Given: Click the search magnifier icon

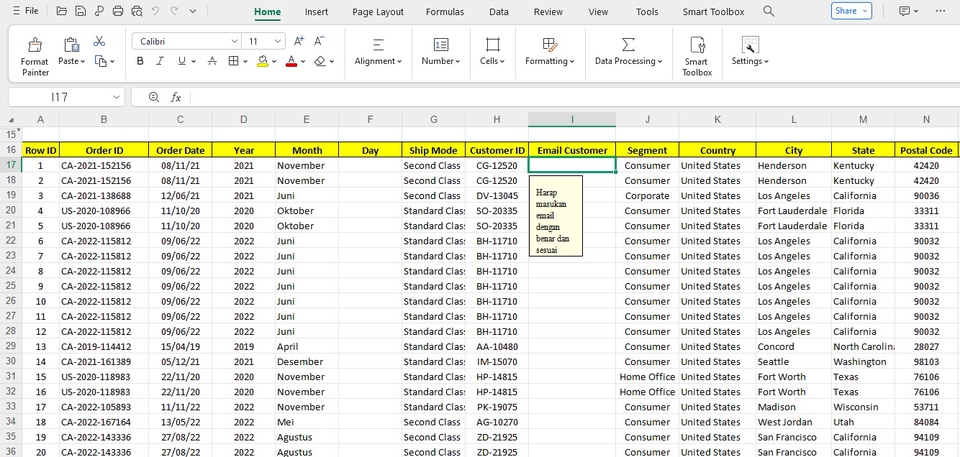Looking at the screenshot, I should point(769,11).
